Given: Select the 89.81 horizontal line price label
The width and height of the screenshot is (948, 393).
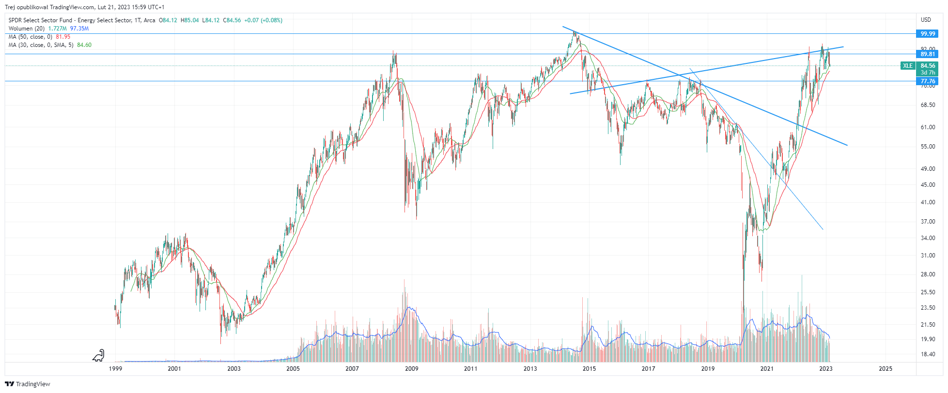Looking at the screenshot, I should (926, 54).
